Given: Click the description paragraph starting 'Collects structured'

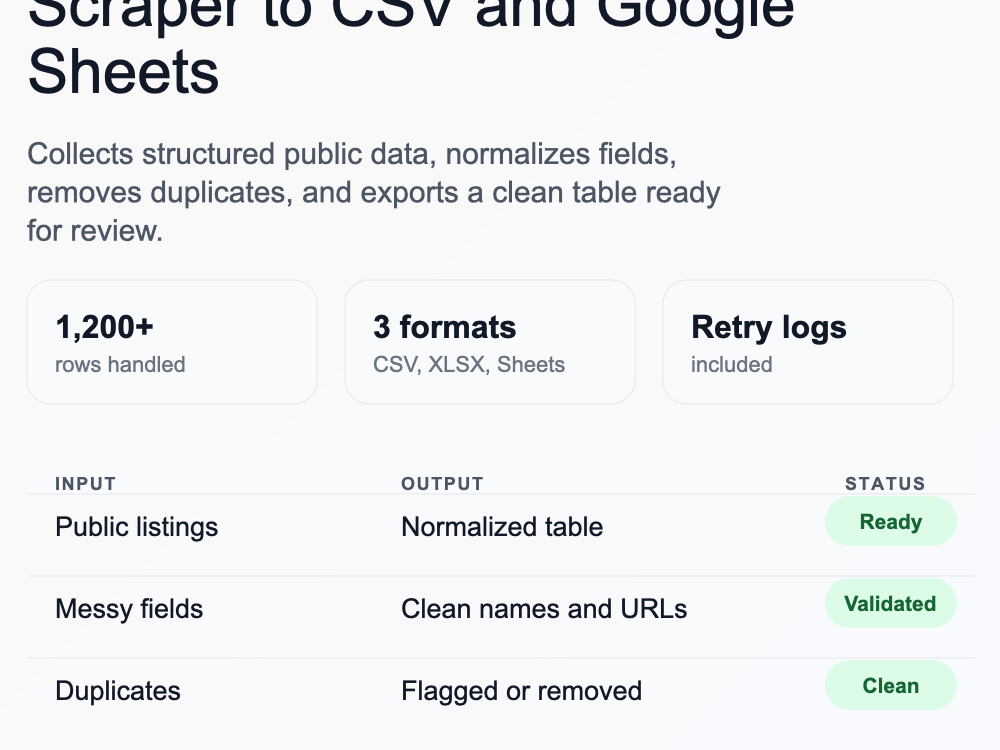Looking at the screenshot, I should click(x=374, y=193).
